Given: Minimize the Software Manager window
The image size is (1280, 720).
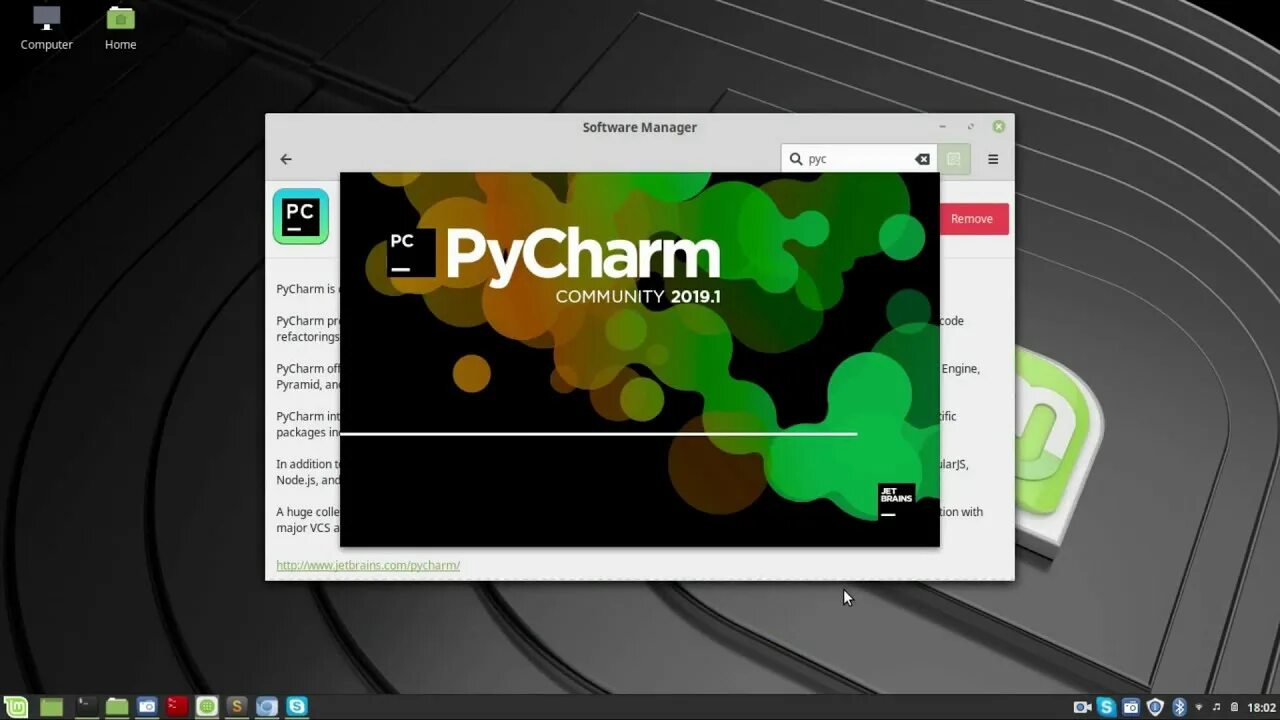Looking at the screenshot, I should coord(942,127).
